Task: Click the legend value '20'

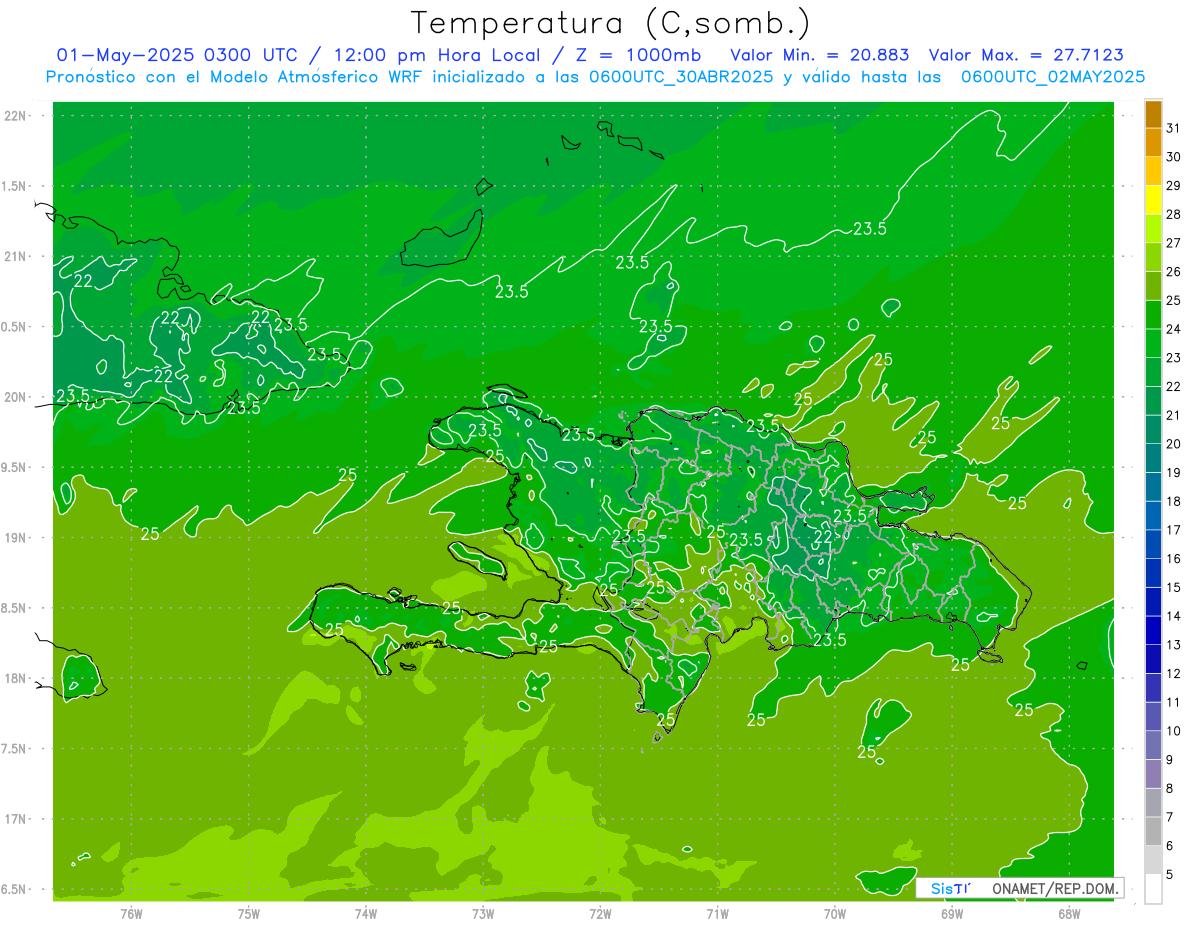Action: (1174, 444)
